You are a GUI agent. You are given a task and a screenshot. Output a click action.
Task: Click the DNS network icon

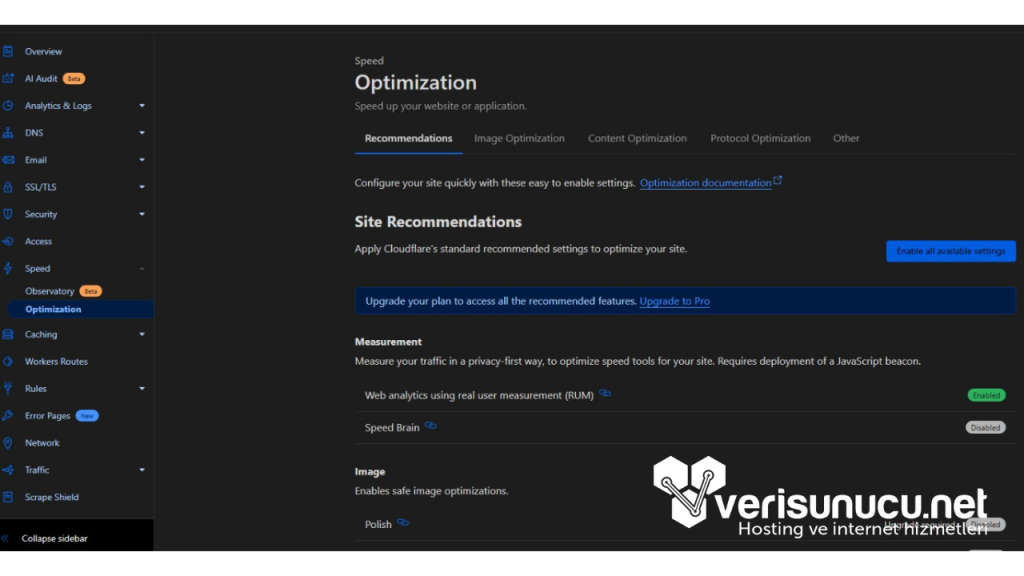[8, 133]
